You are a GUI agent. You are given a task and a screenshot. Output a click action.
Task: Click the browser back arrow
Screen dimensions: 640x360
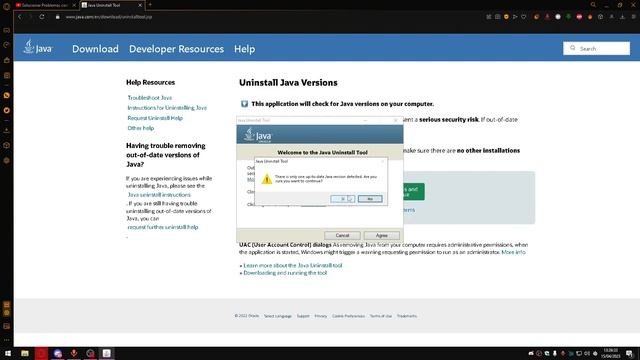pos(20,17)
